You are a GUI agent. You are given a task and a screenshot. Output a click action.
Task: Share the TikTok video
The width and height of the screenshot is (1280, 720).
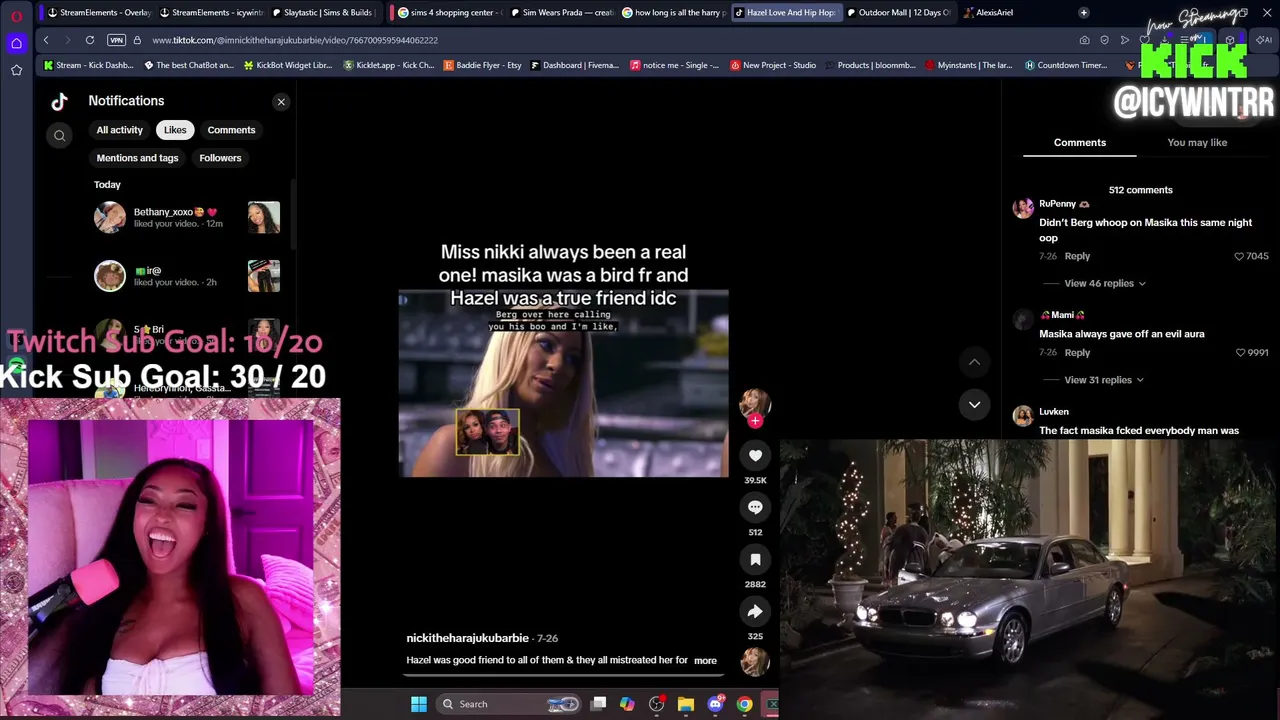pos(755,612)
